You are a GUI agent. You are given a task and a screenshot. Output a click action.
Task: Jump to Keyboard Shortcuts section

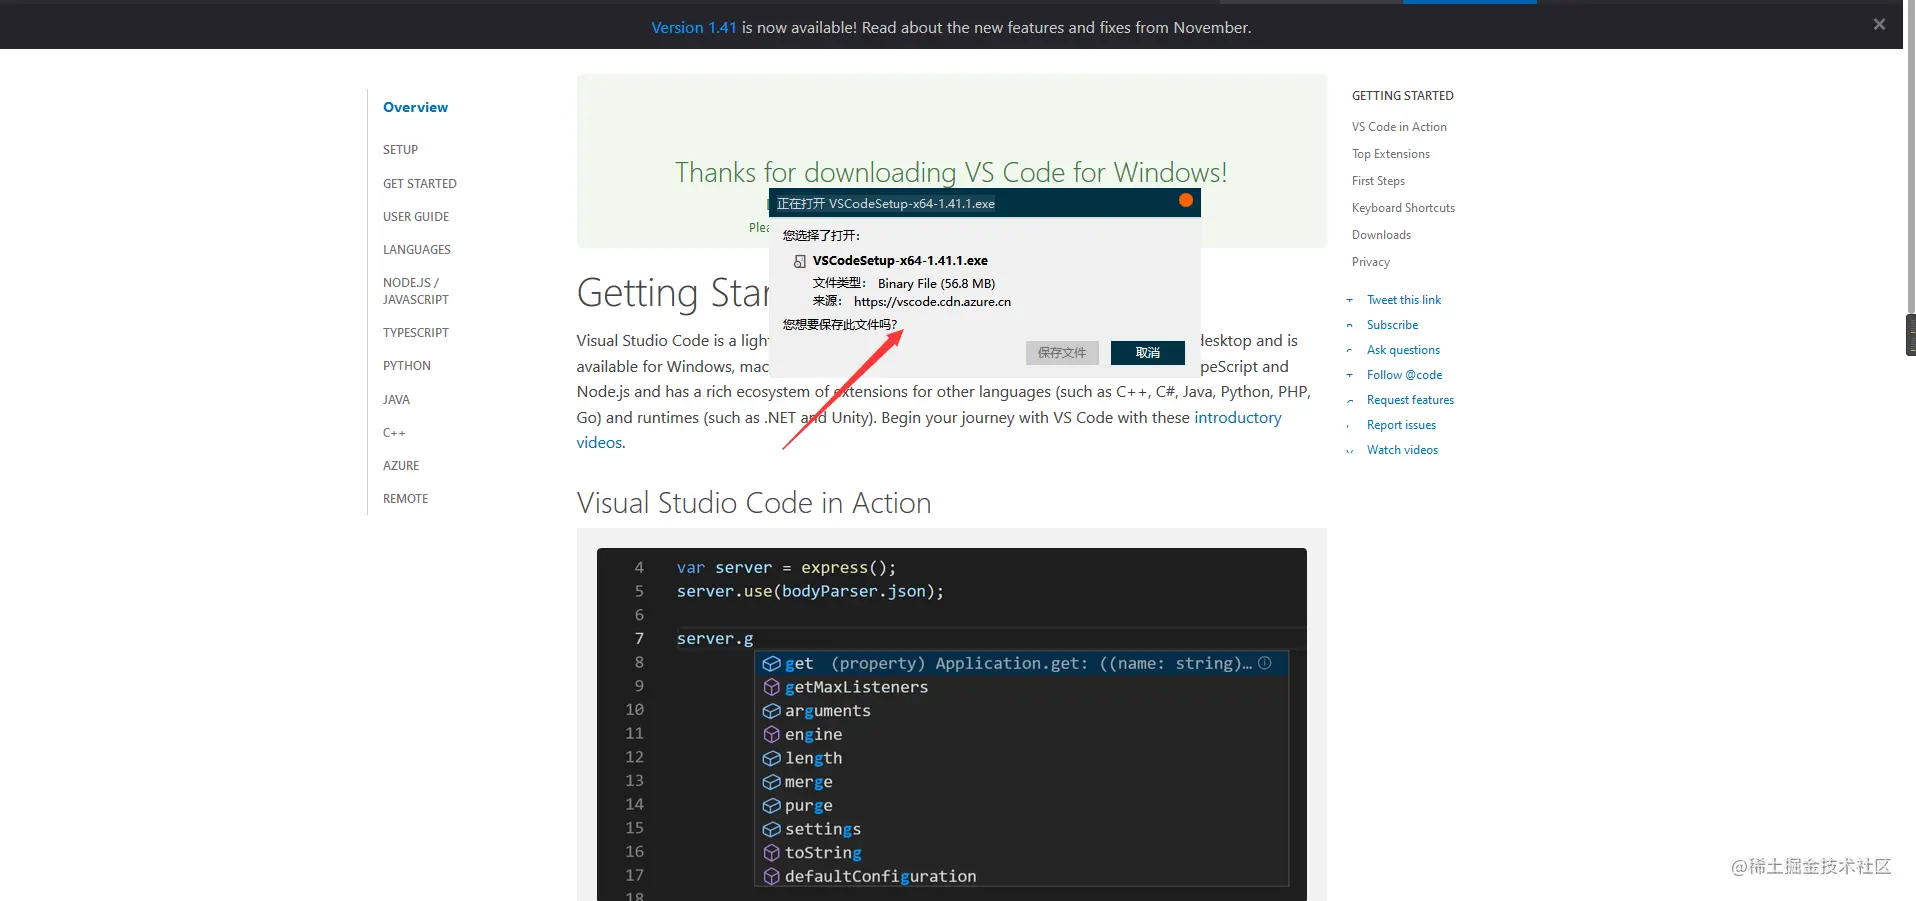tap(1403, 208)
